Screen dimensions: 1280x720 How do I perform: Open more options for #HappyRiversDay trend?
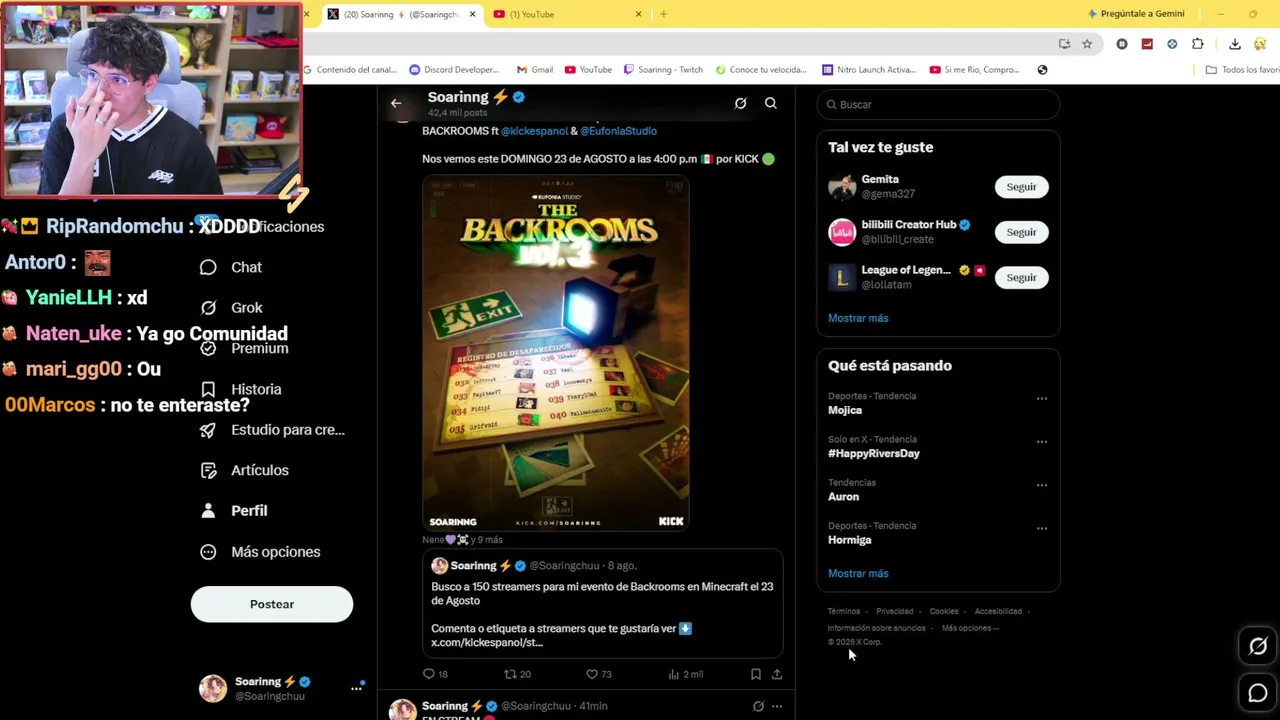1042,442
